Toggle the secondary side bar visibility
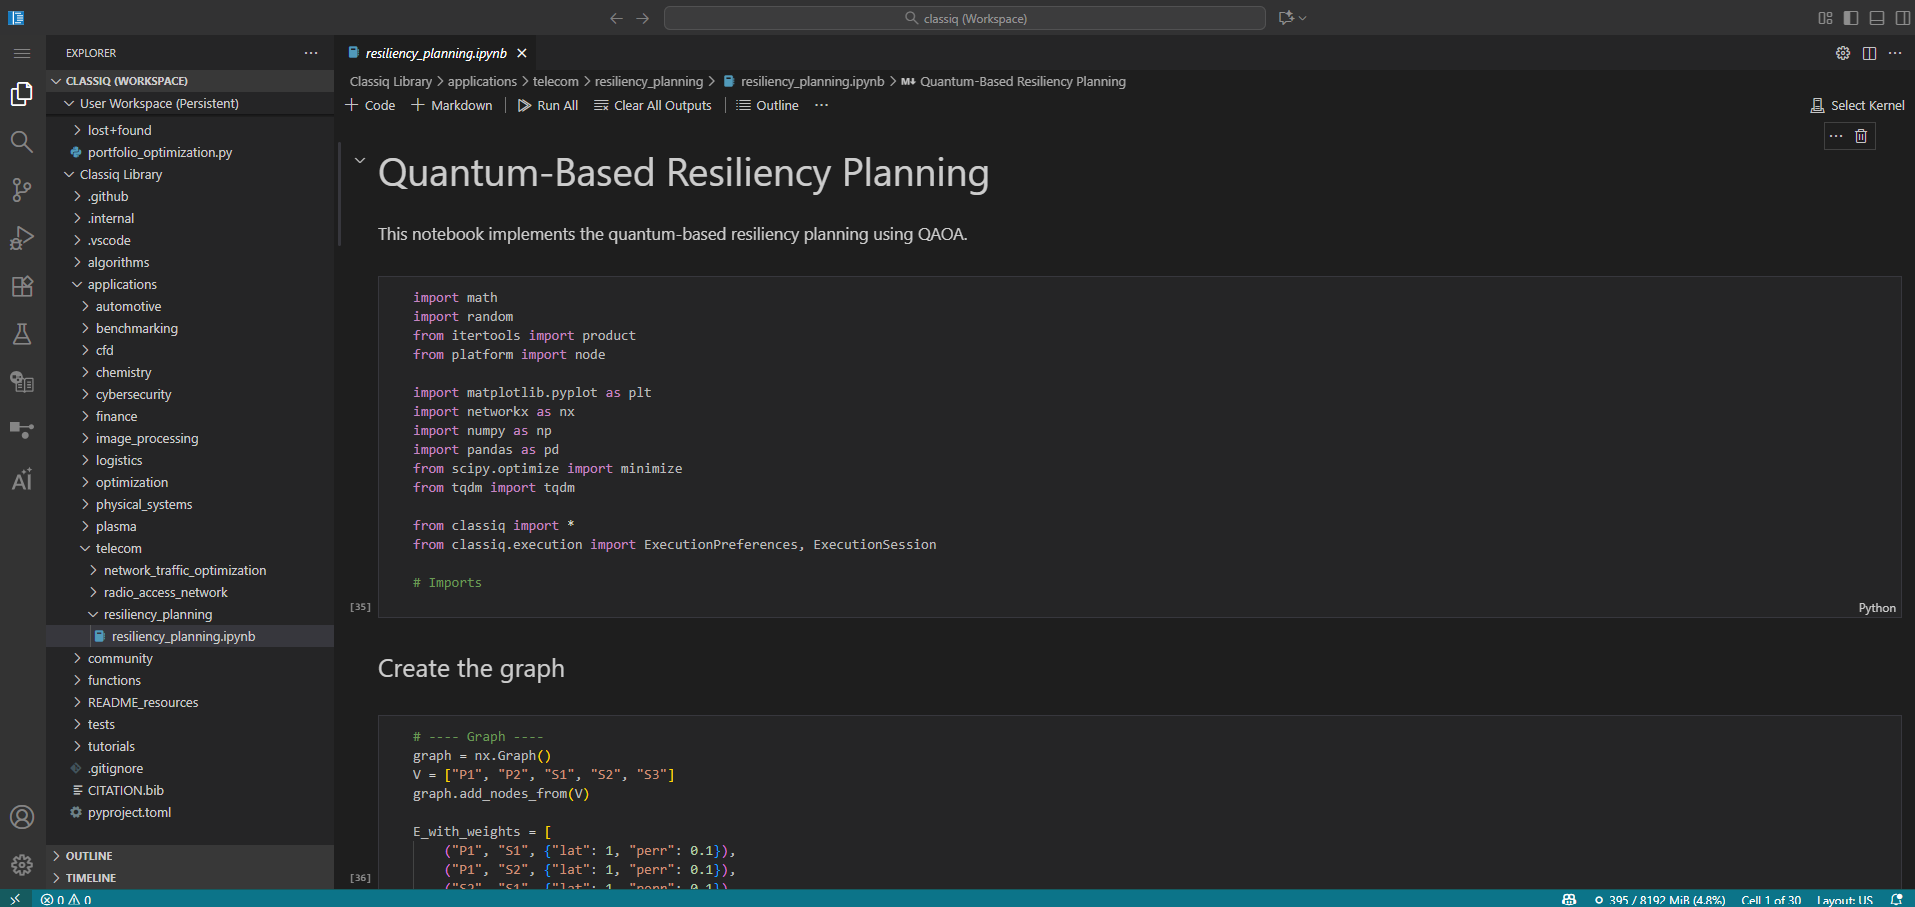Viewport: 1915px width, 907px height. [x=1902, y=18]
